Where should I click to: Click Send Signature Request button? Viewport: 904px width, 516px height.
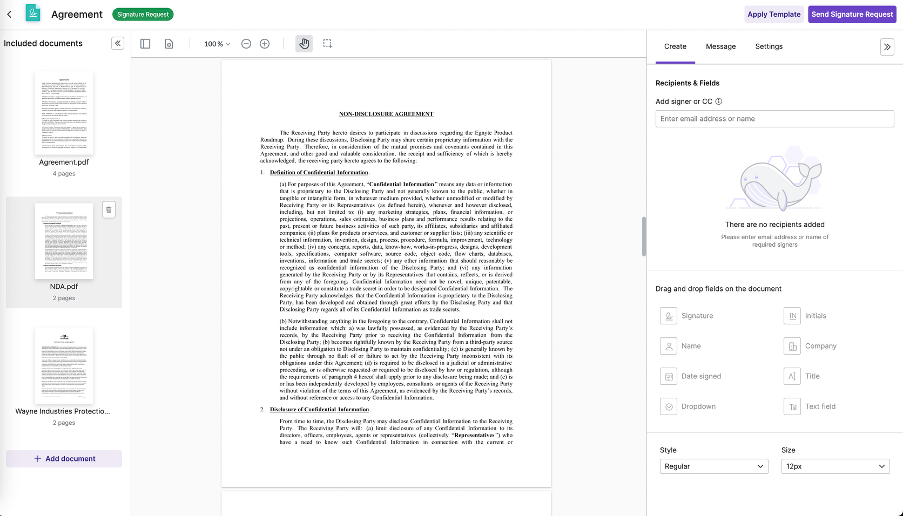[852, 14]
